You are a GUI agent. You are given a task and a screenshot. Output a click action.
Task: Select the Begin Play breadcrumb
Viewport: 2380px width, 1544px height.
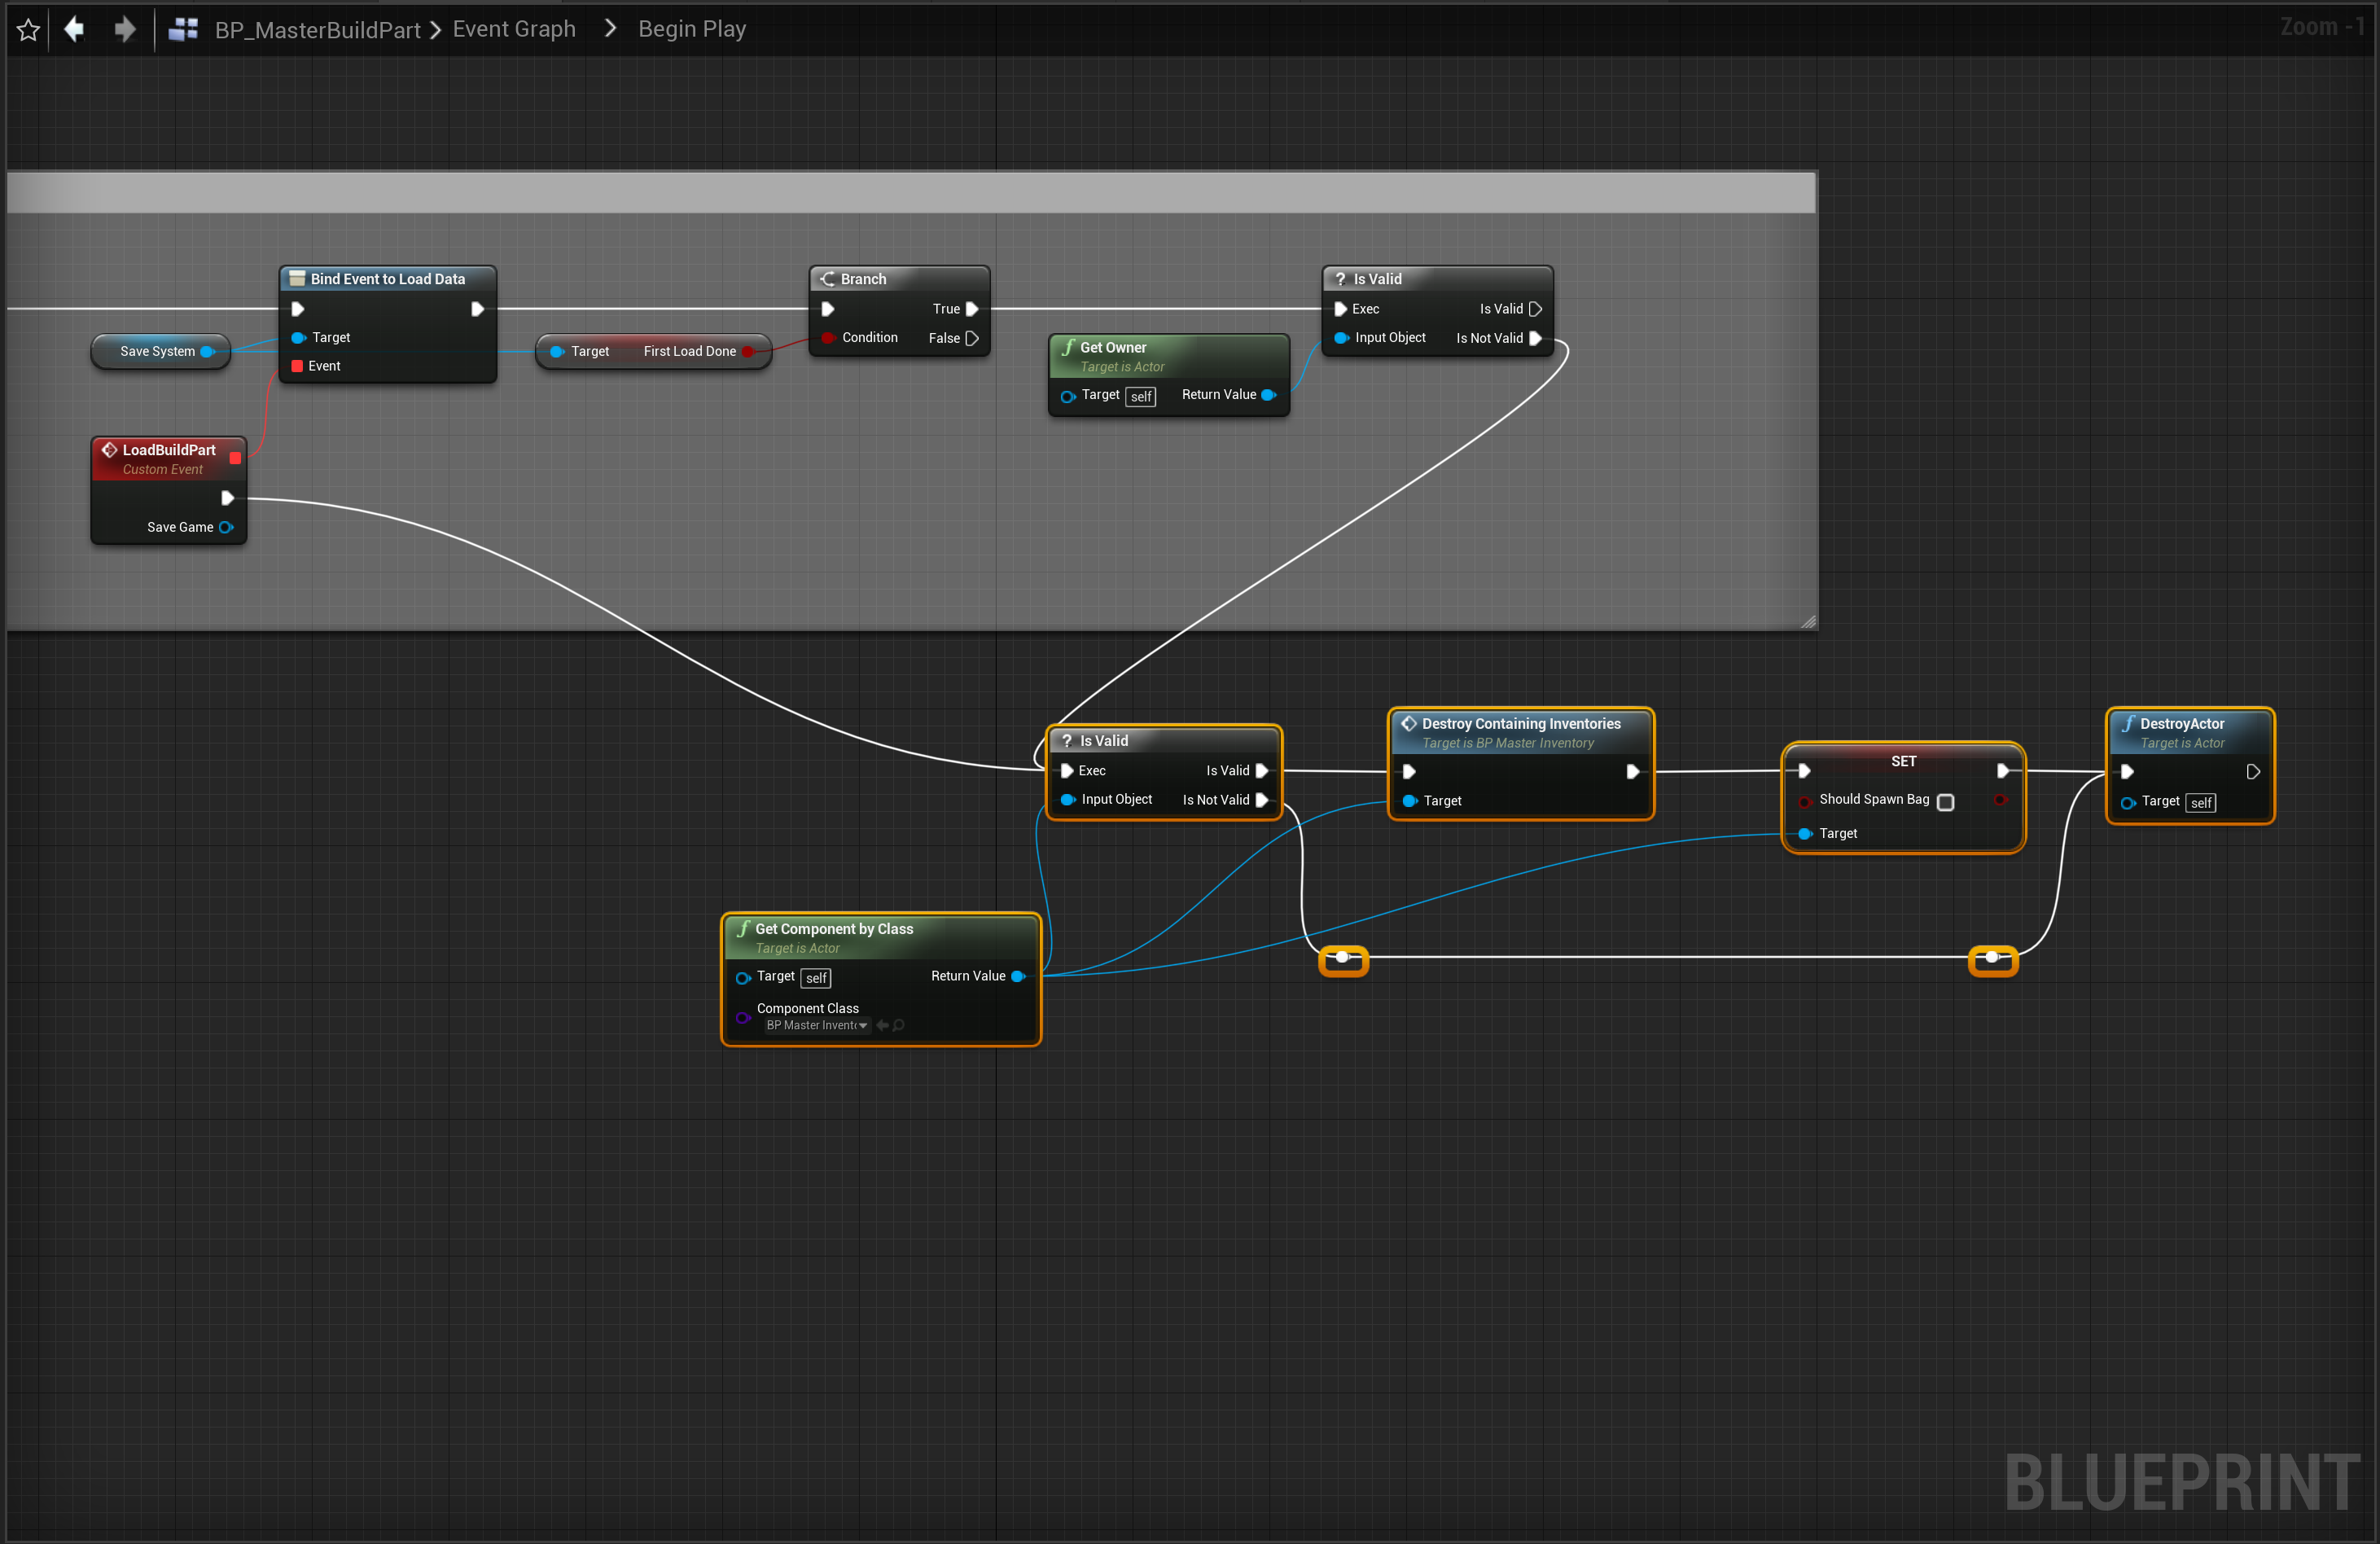[692, 29]
